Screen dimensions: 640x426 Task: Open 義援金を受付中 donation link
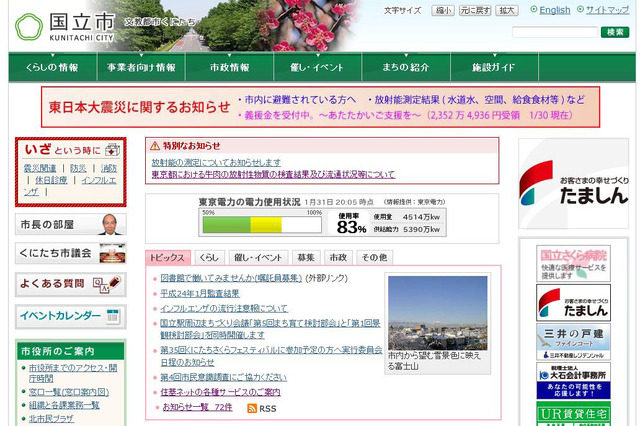[409, 115]
